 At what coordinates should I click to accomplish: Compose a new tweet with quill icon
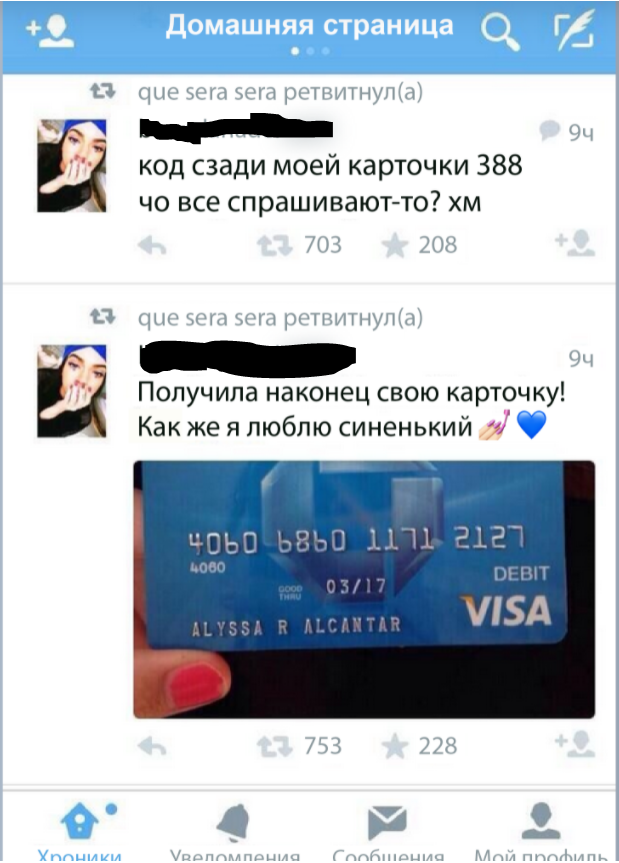(574, 30)
